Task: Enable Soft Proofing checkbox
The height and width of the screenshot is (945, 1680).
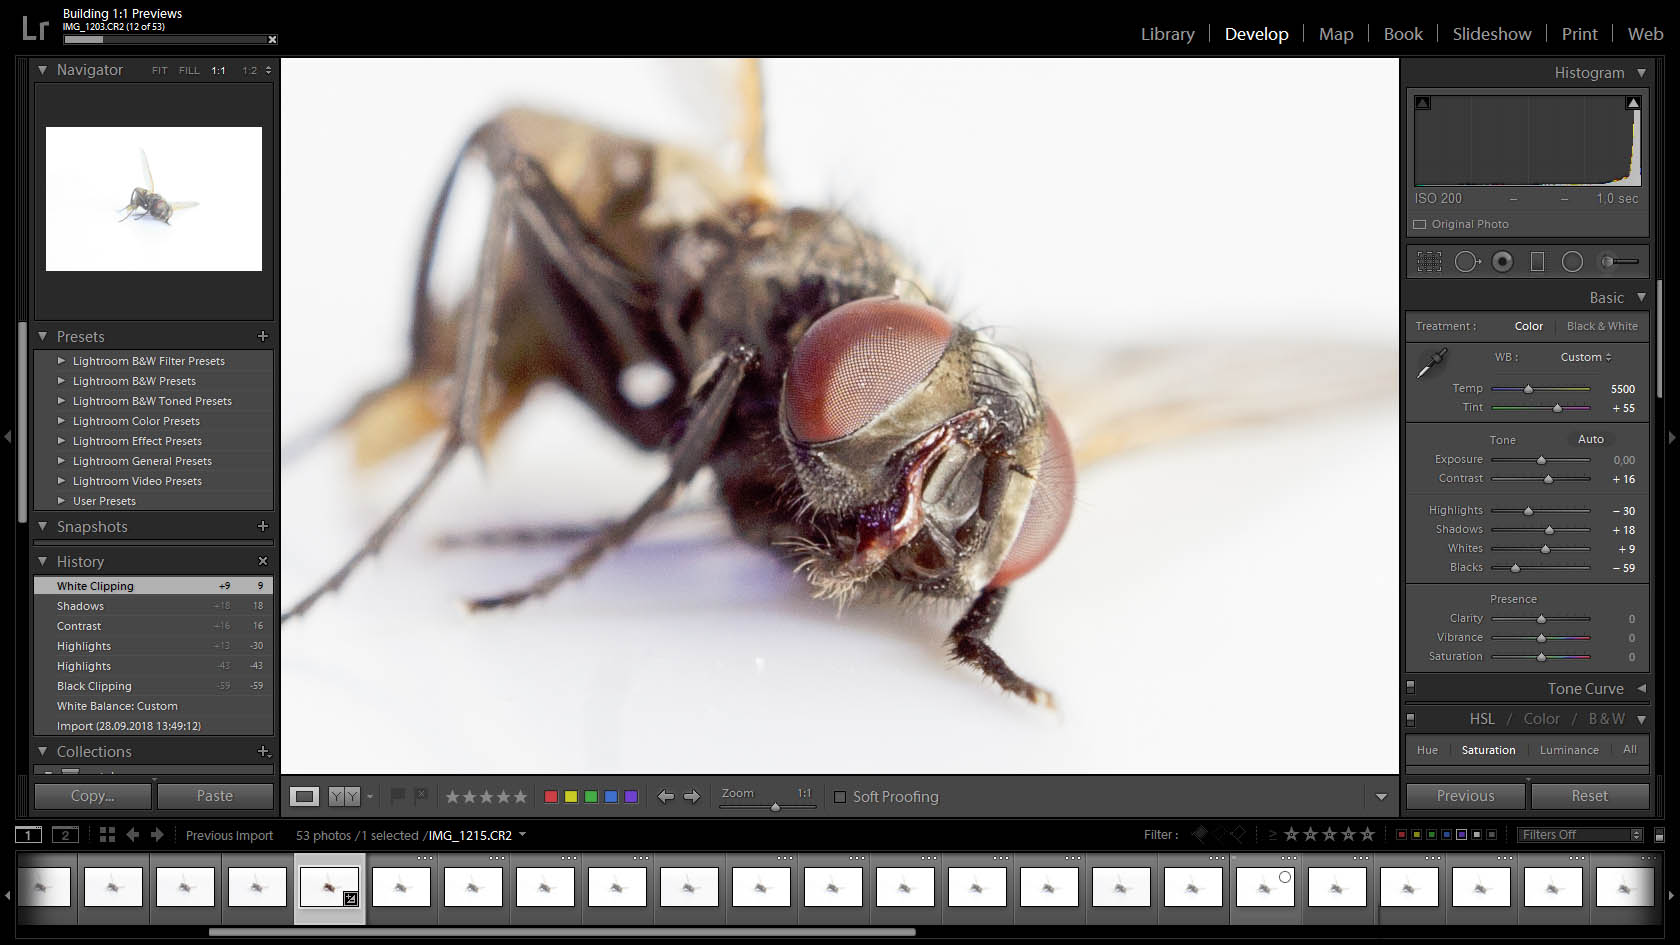Action: (840, 797)
